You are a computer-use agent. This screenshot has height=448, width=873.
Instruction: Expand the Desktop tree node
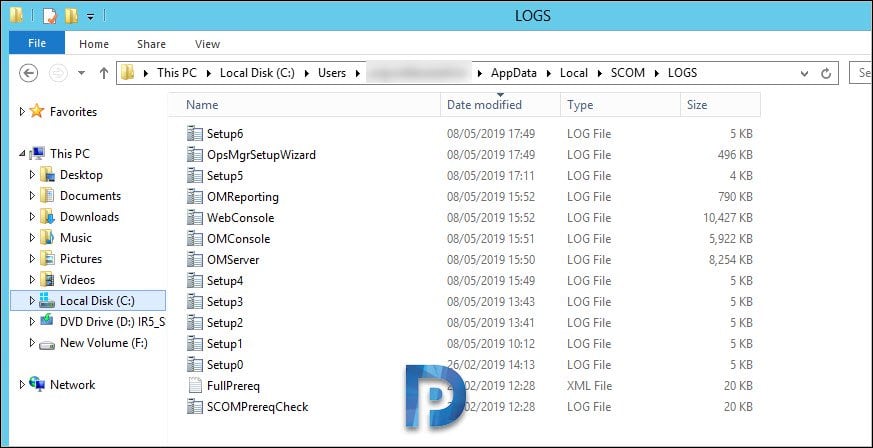(32, 175)
